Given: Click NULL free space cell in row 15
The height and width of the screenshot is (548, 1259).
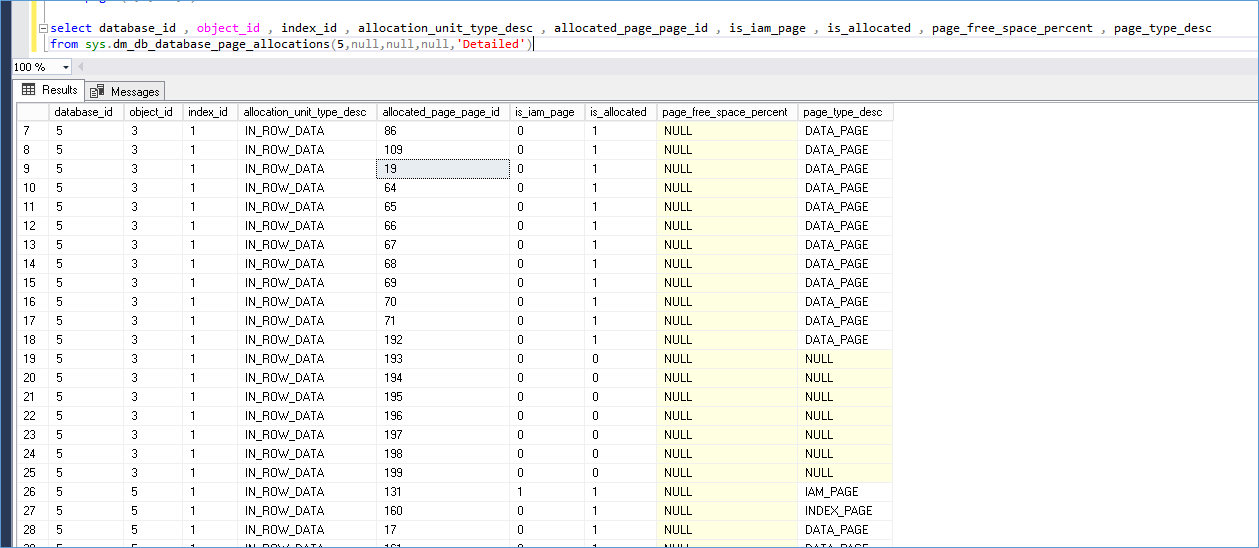Looking at the screenshot, I should [x=727, y=283].
